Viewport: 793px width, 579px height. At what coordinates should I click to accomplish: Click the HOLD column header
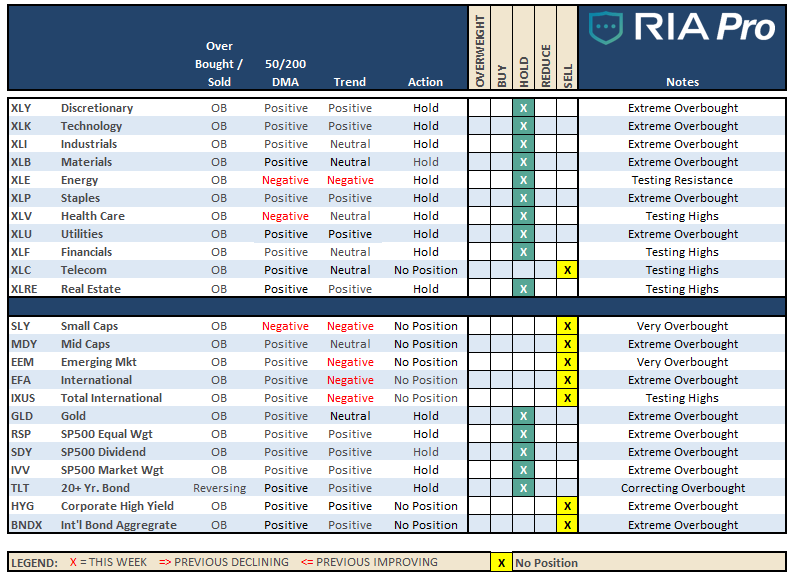click(523, 49)
